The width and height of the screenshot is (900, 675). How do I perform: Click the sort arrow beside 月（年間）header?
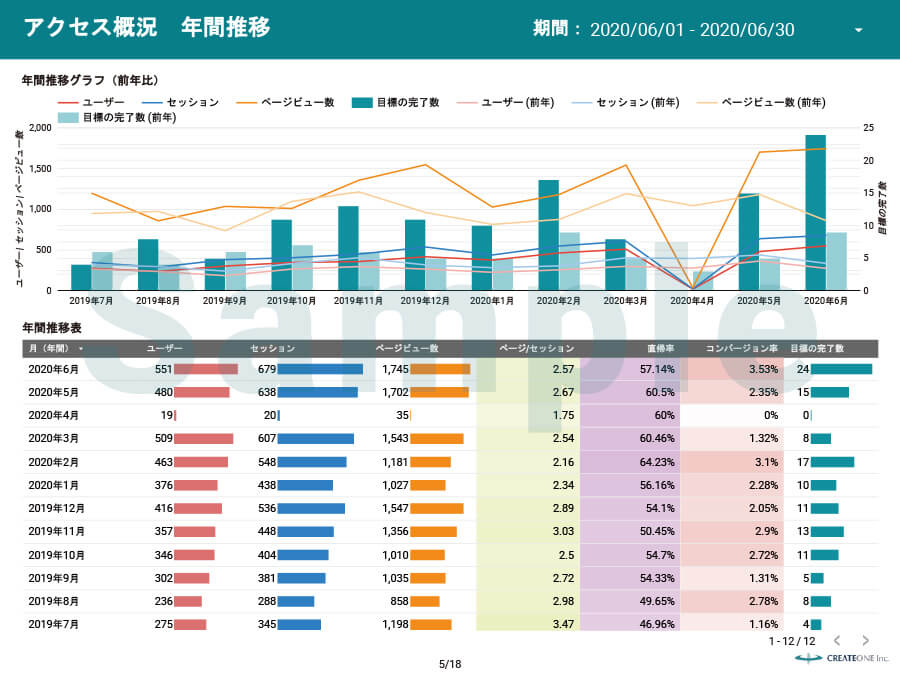coord(81,349)
